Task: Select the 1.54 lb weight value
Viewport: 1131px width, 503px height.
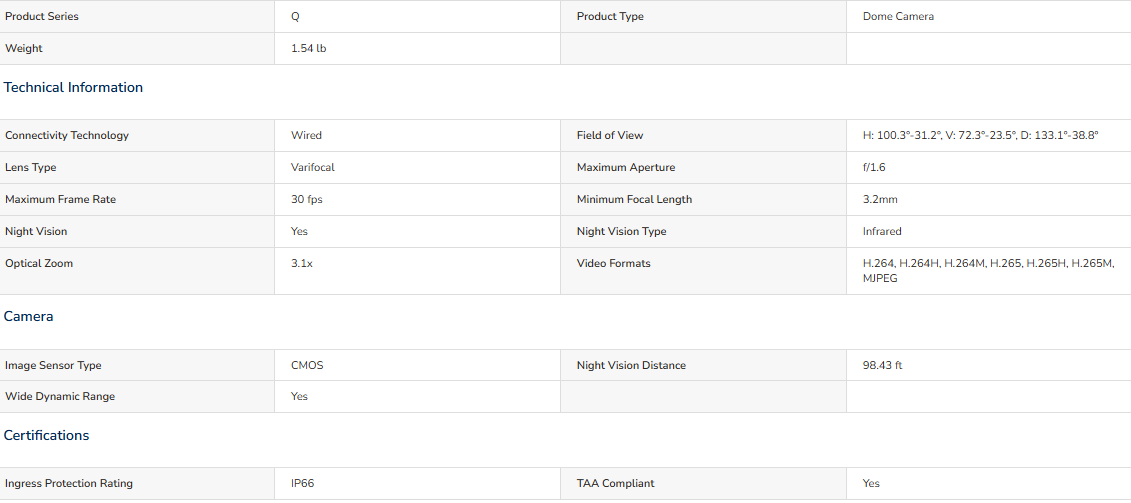Action: (309, 48)
